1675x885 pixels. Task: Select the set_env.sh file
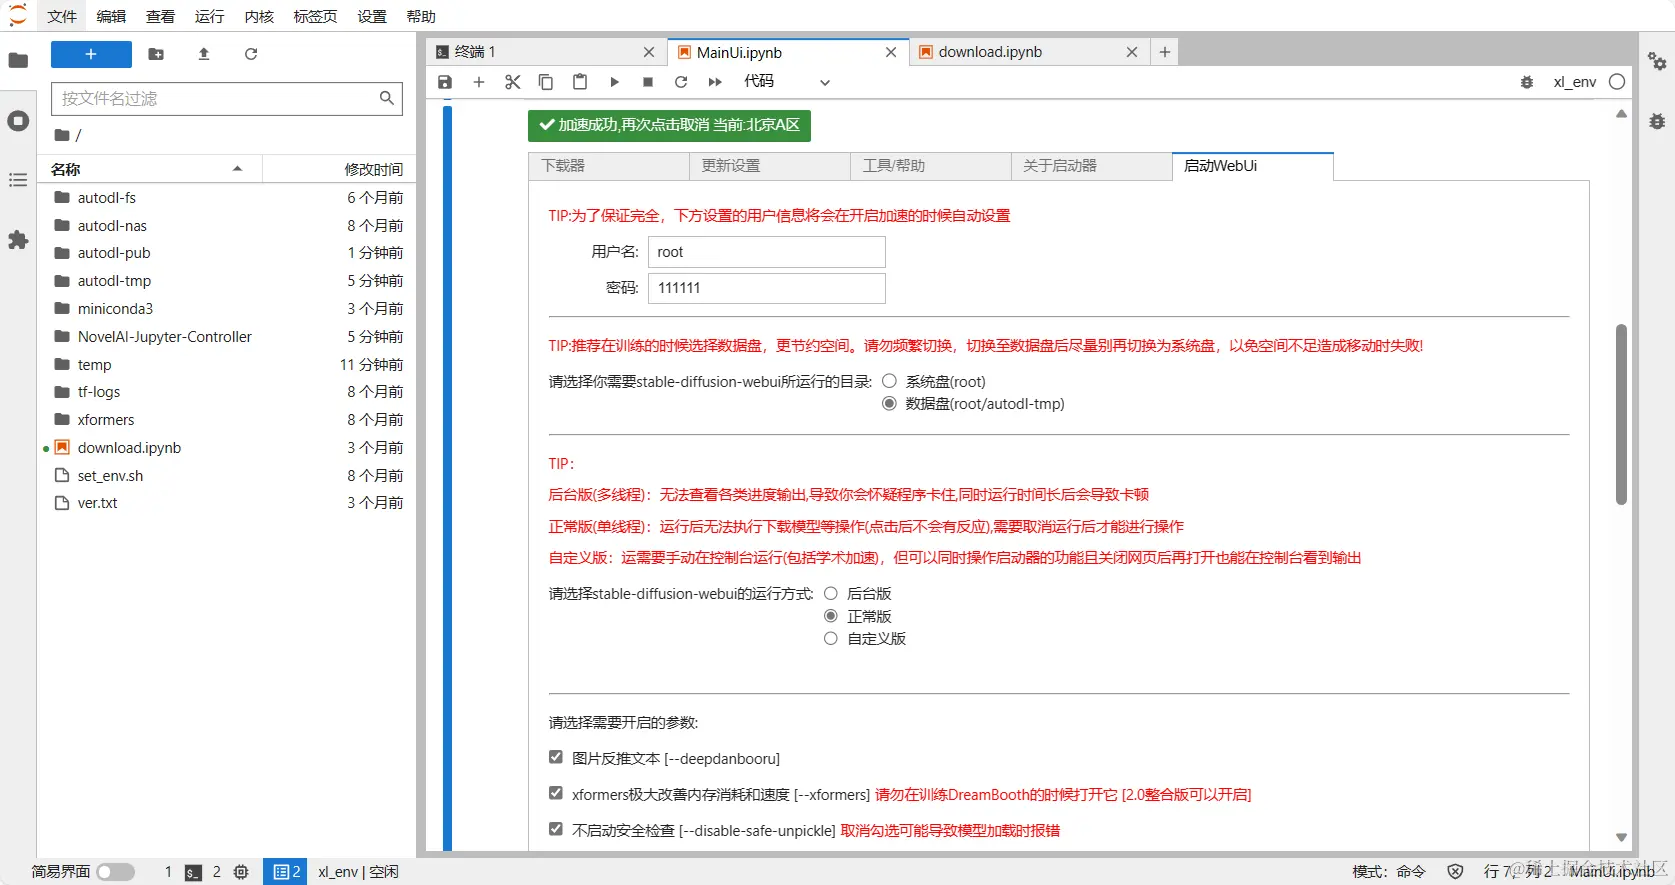pyautogui.click(x=228, y=476)
